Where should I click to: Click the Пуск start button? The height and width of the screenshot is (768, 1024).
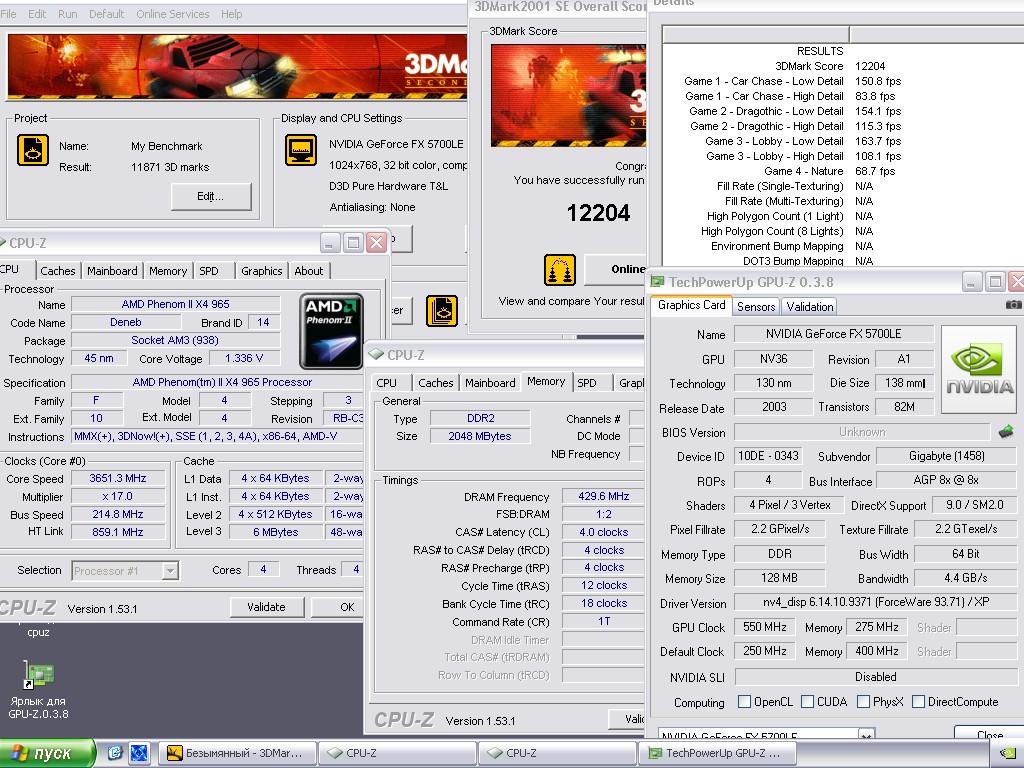[x=47, y=754]
